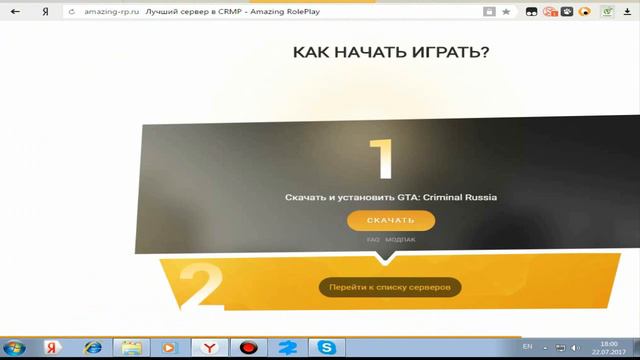
Task: Open the media player taskbar icon
Action: [x=169, y=348]
